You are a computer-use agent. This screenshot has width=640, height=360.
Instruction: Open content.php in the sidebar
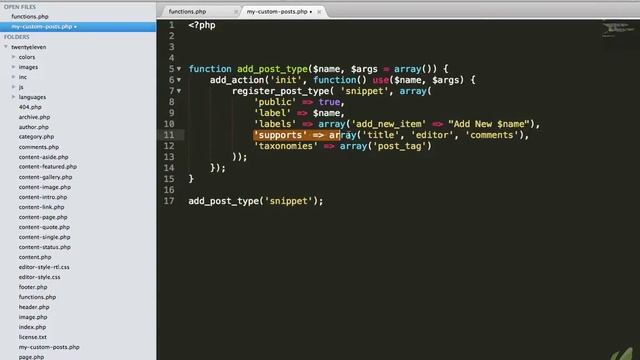point(35,257)
